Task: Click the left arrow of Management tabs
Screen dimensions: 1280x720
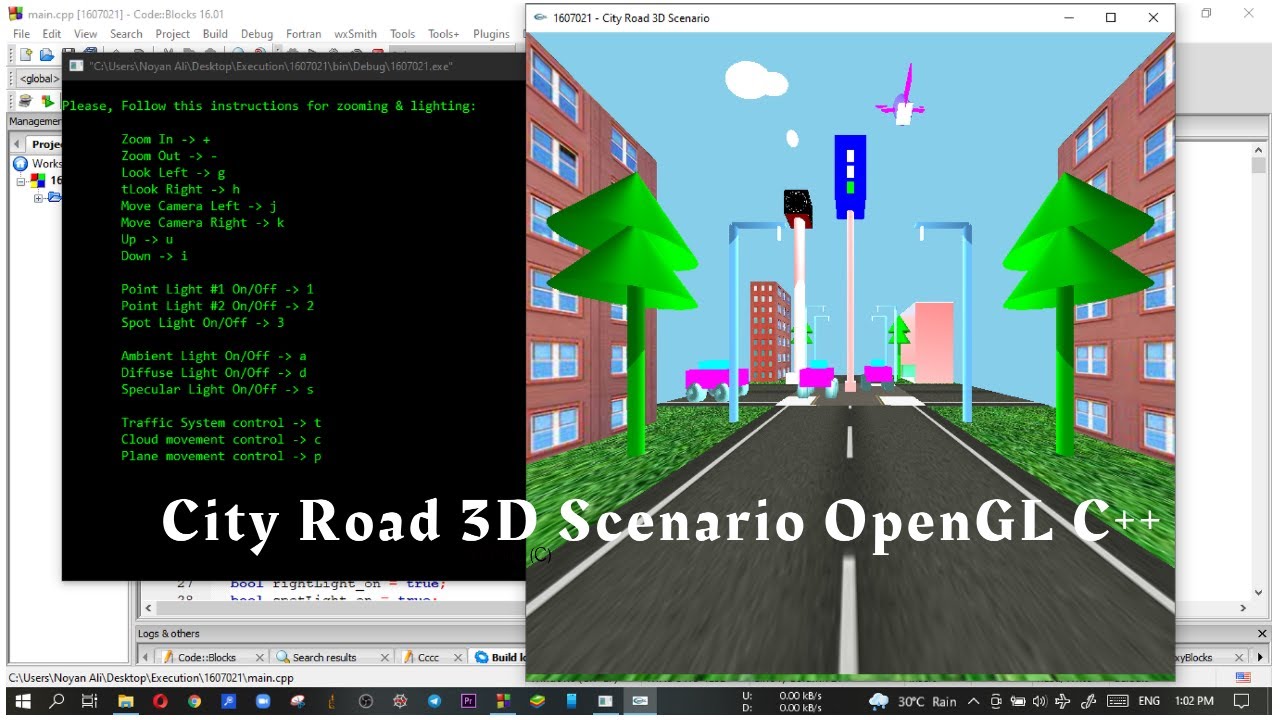Action: click(16, 144)
